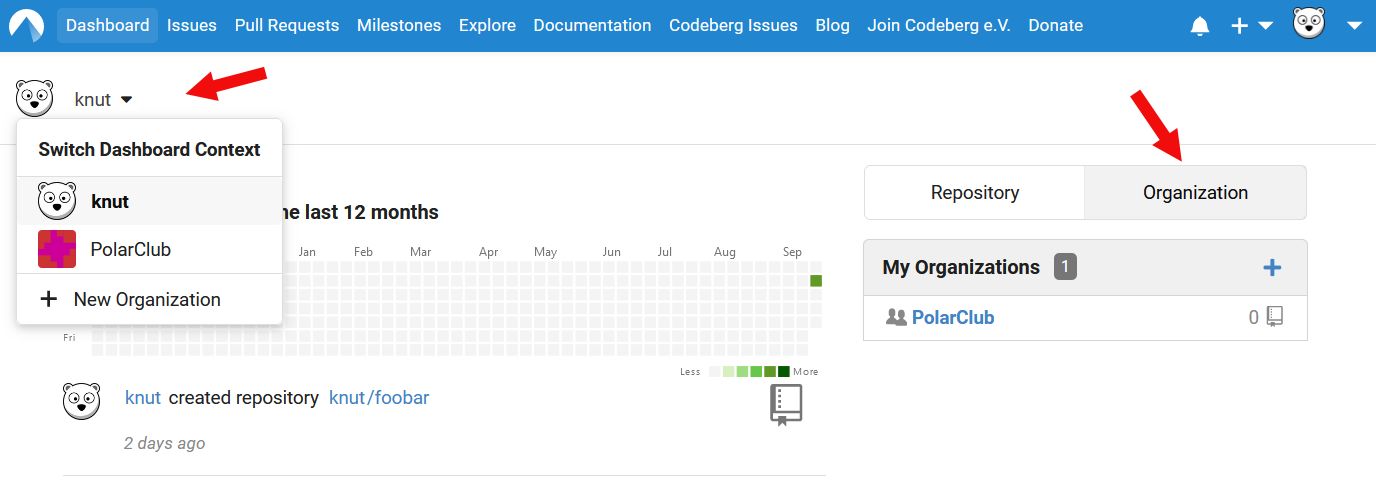Click the green September heatmap square
This screenshot has width=1376, height=497.
[816, 281]
